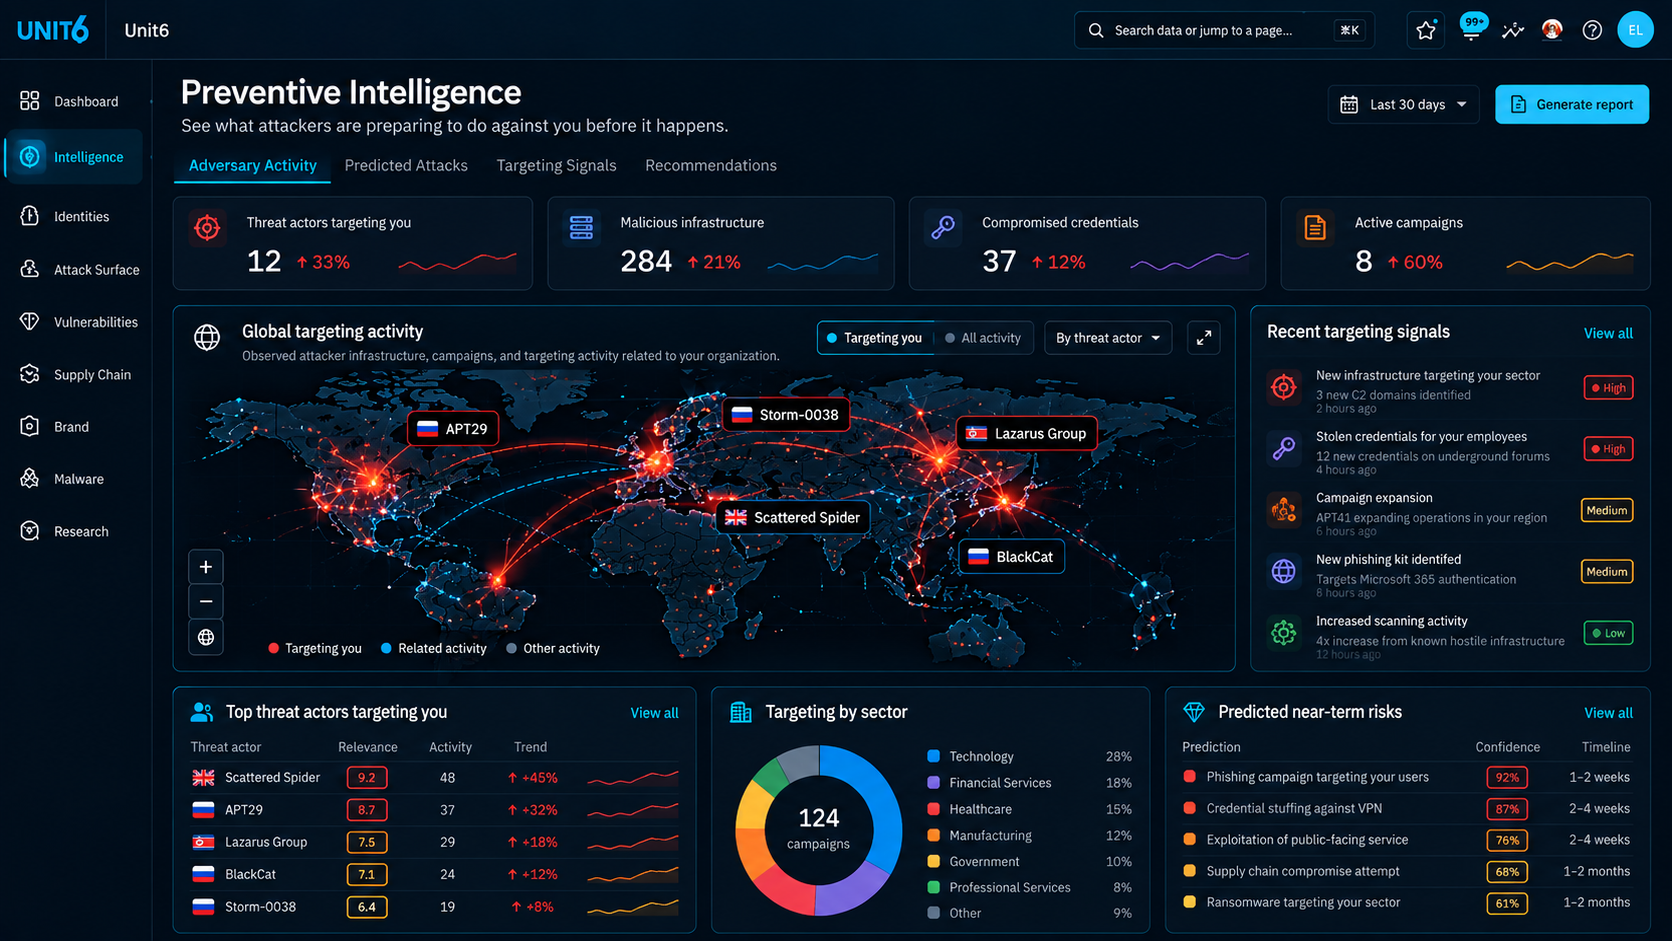
Task: Toggle Other activity legend item
Action: tap(553, 648)
